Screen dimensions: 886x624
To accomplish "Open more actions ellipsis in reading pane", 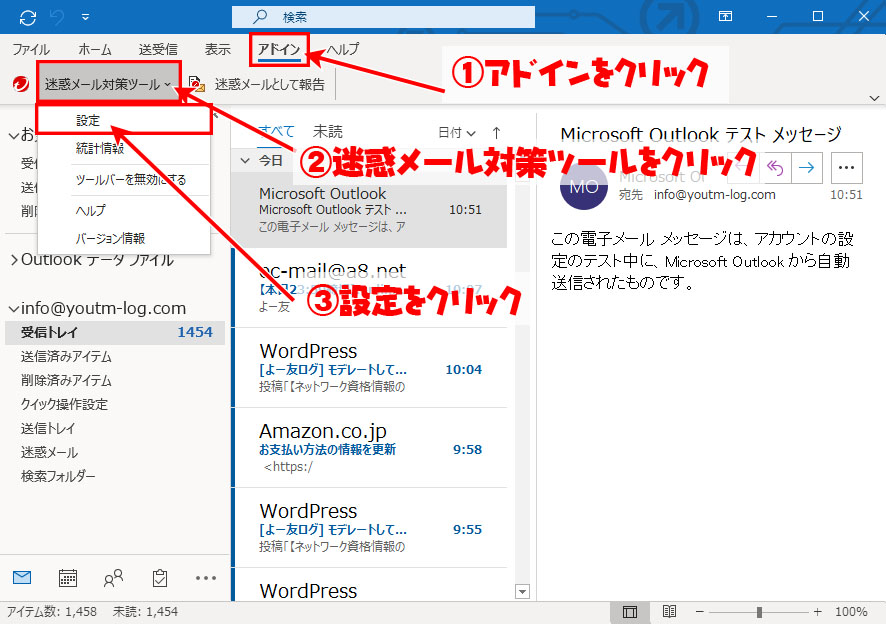I will tap(846, 167).
